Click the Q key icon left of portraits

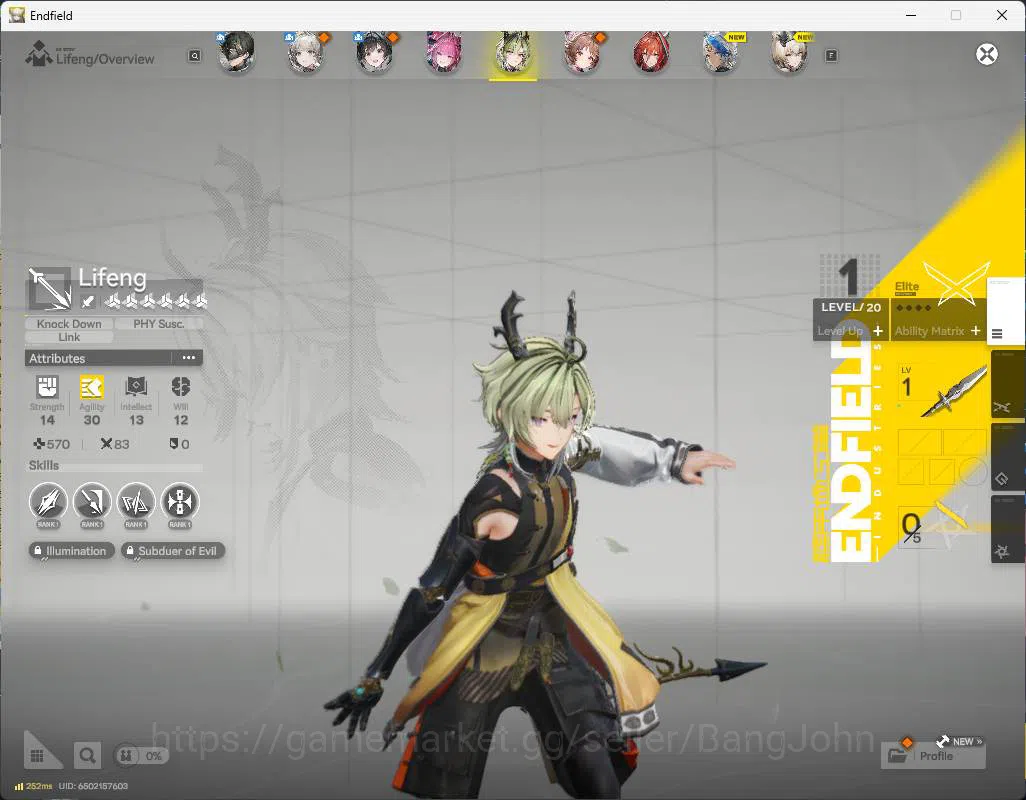point(194,56)
